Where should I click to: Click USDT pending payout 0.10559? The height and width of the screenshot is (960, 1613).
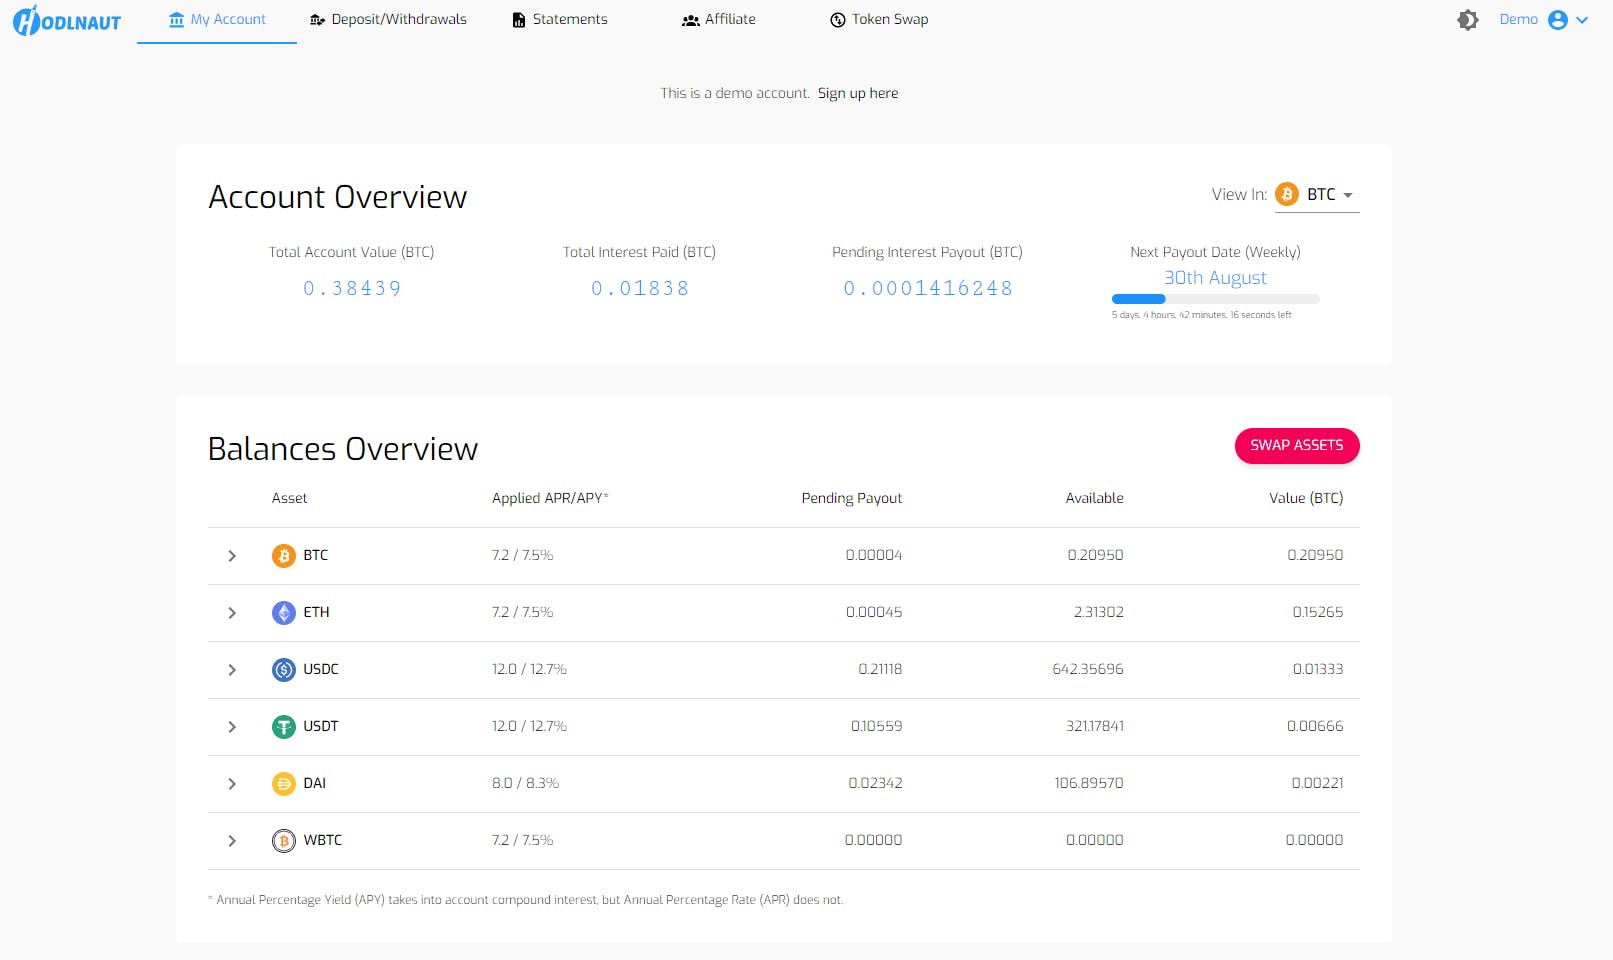click(876, 727)
